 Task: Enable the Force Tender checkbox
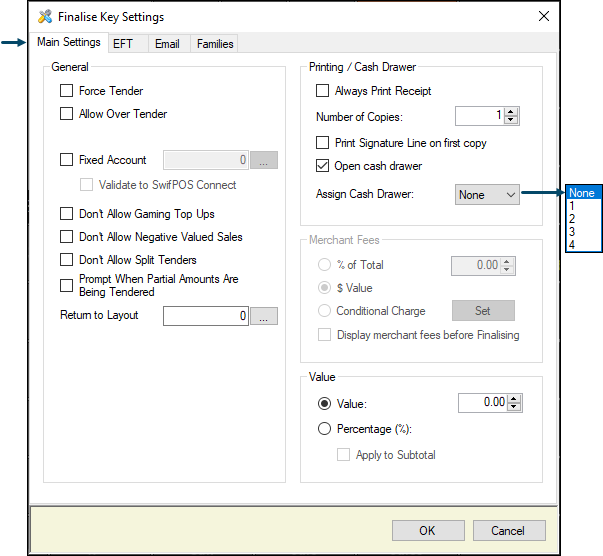pyautogui.click(x=67, y=91)
